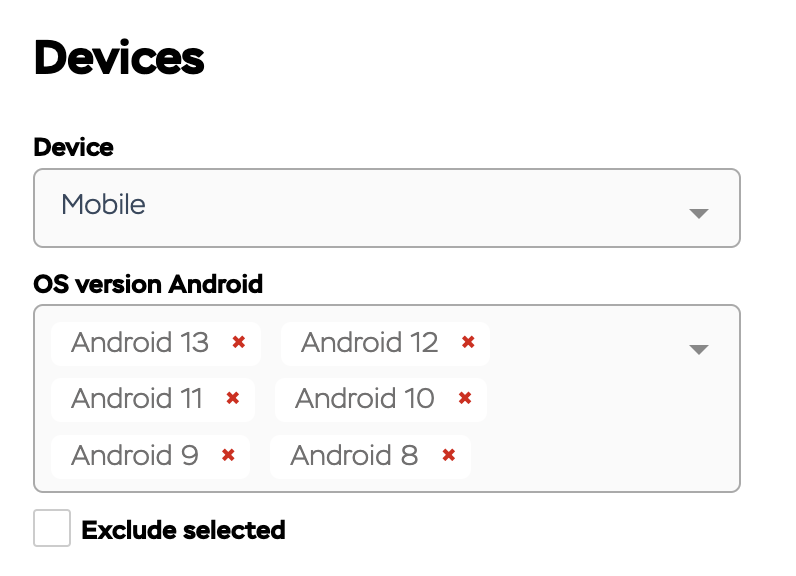The height and width of the screenshot is (576, 796).
Task: Open the OS version Android dropdown arrow
Action: (699, 349)
